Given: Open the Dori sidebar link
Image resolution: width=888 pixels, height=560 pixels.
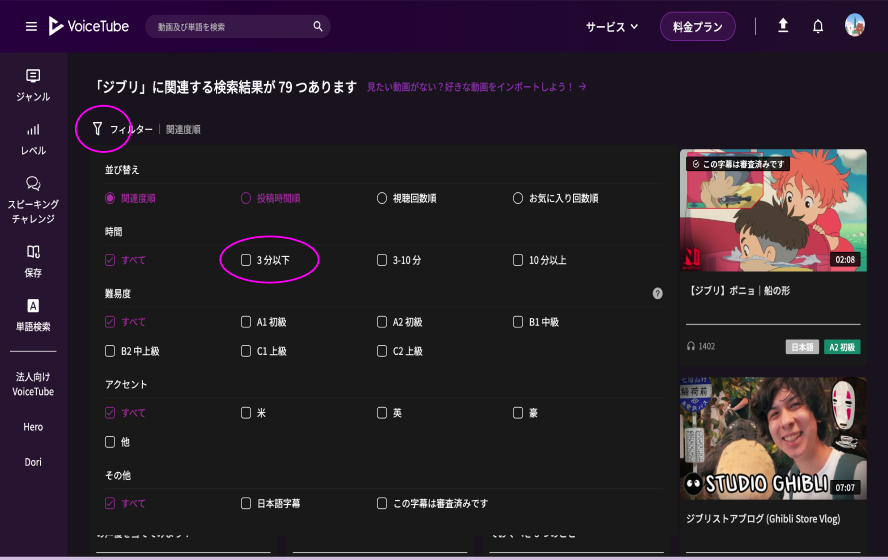Looking at the screenshot, I should point(33,462).
